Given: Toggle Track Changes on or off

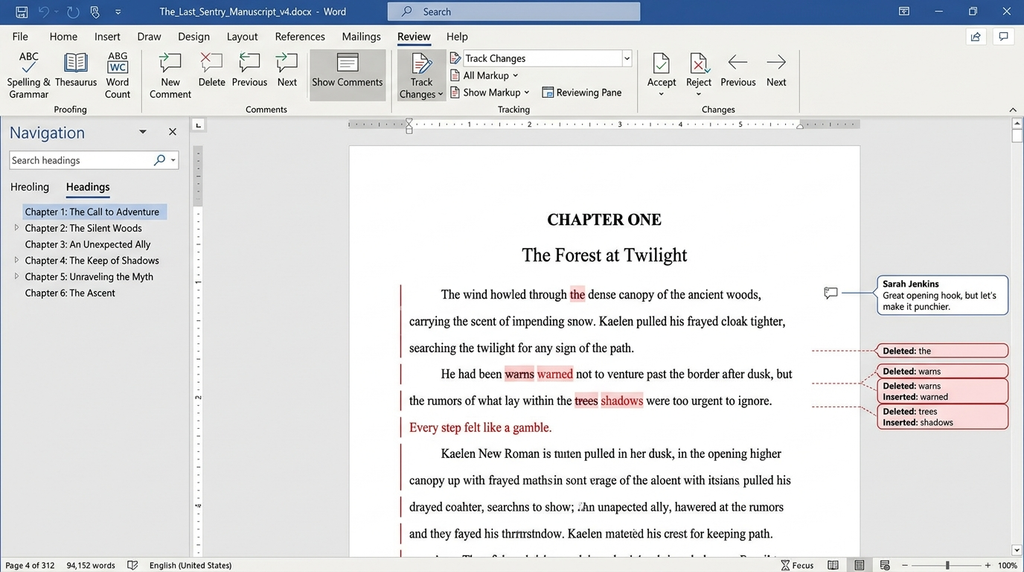Looking at the screenshot, I should coord(421,69).
